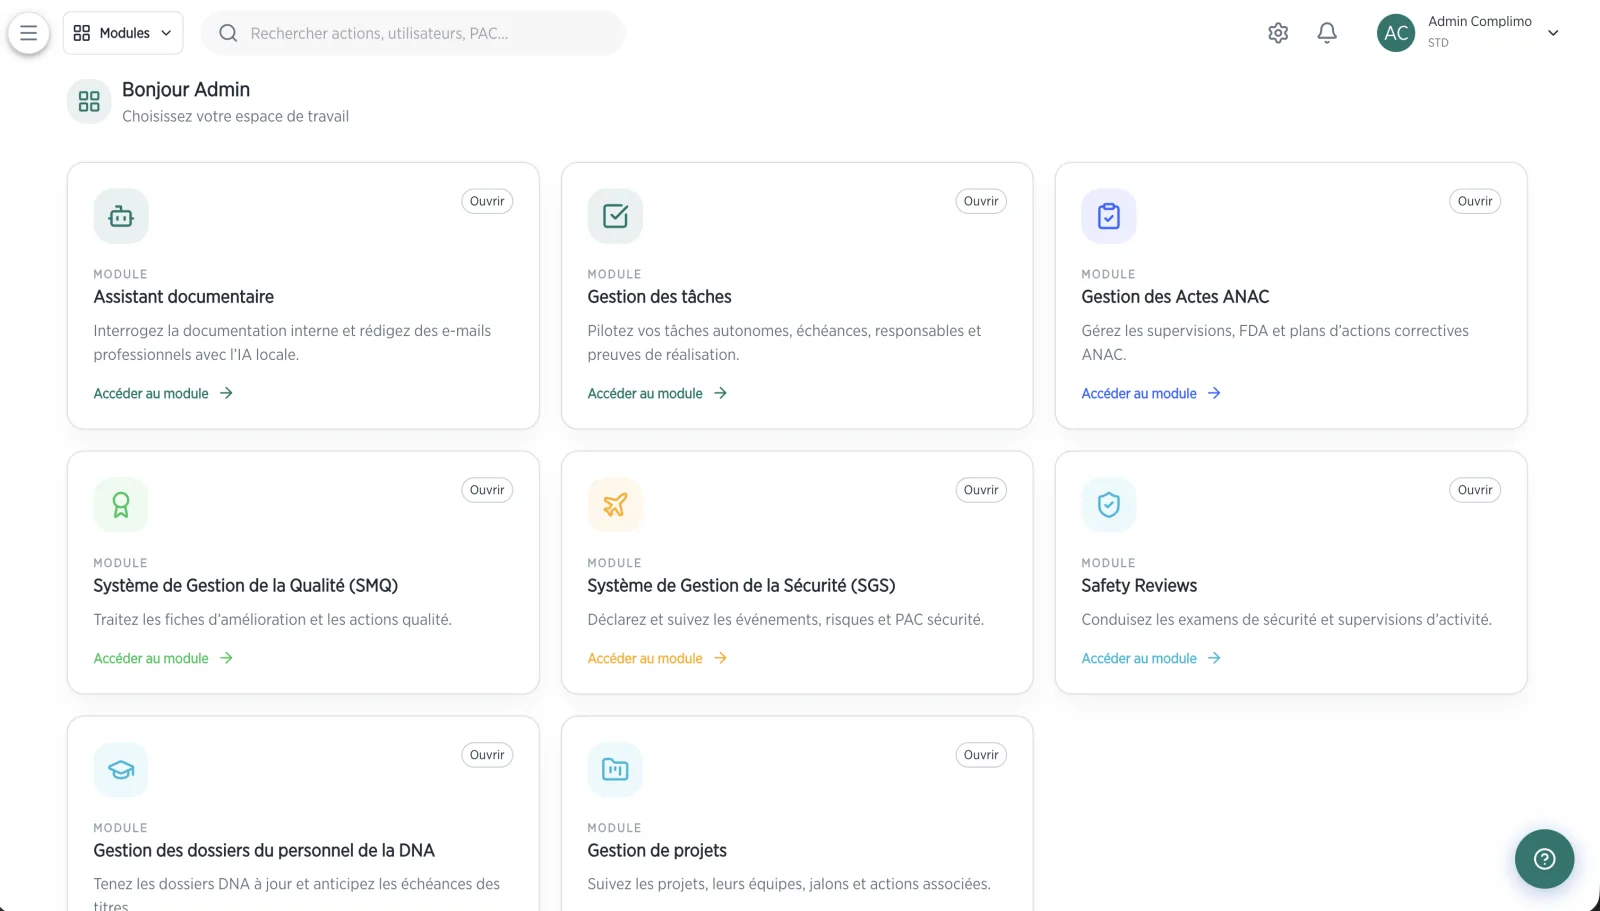
Task: Click Ouvrir on the Safety Reviews card
Action: pyautogui.click(x=1475, y=490)
